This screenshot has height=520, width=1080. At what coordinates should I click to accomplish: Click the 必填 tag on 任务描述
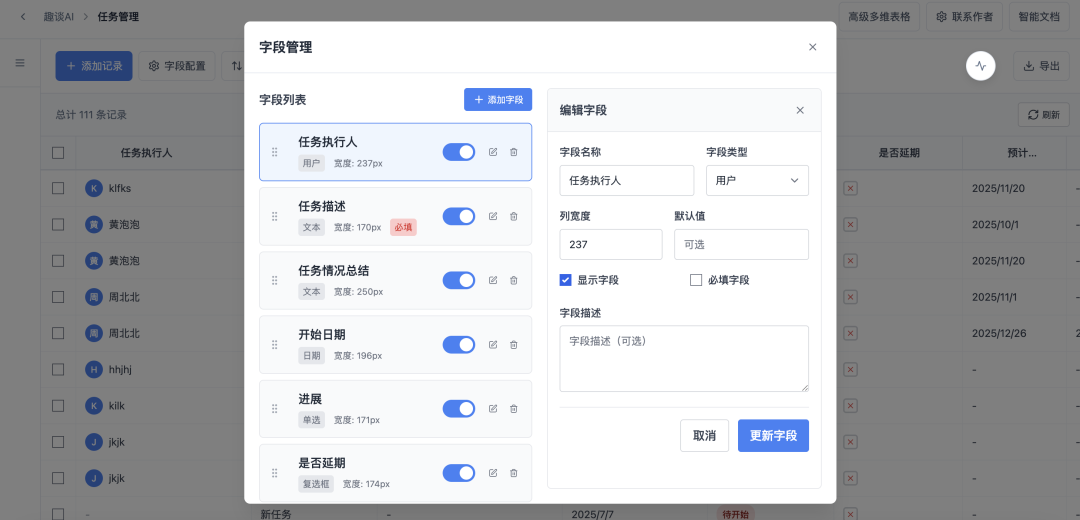coord(404,227)
